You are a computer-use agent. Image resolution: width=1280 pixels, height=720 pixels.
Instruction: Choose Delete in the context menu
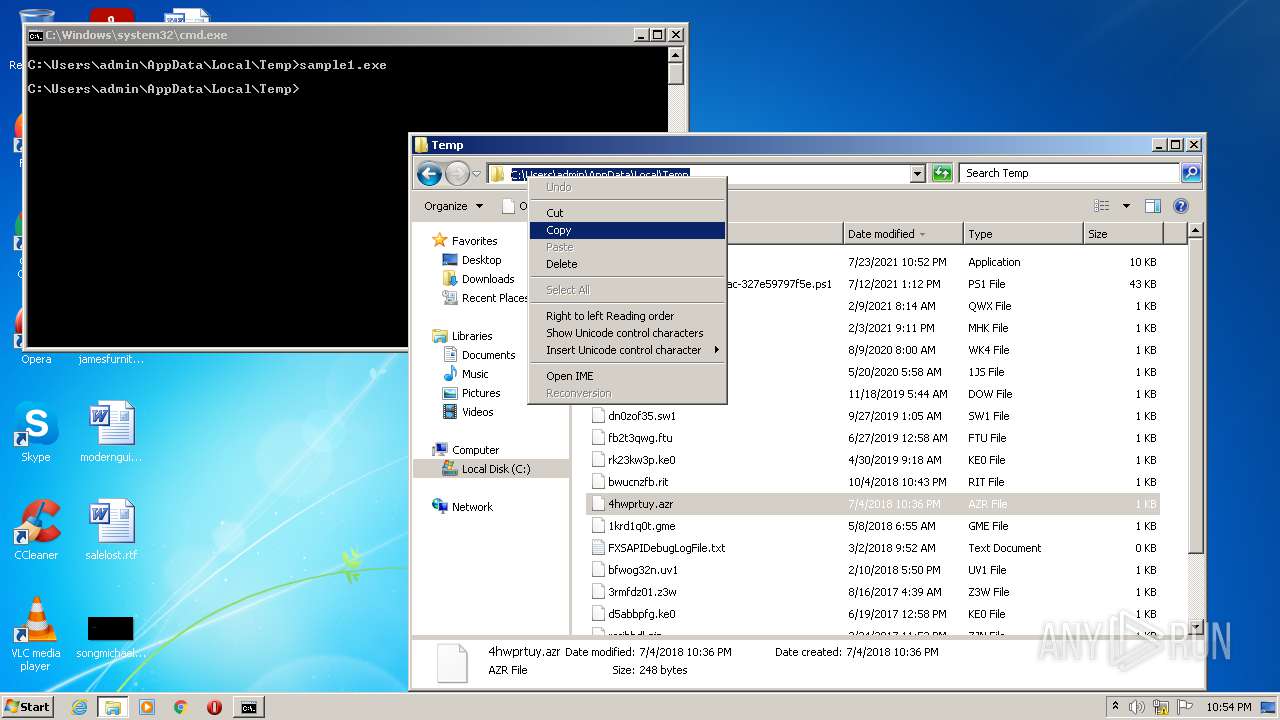tap(627, 264)
